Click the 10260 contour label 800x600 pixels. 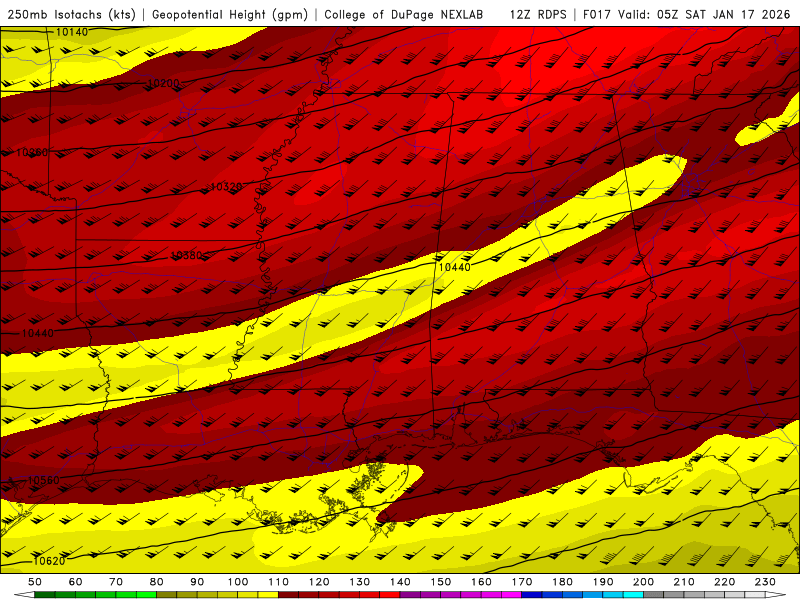pos(32,152)
